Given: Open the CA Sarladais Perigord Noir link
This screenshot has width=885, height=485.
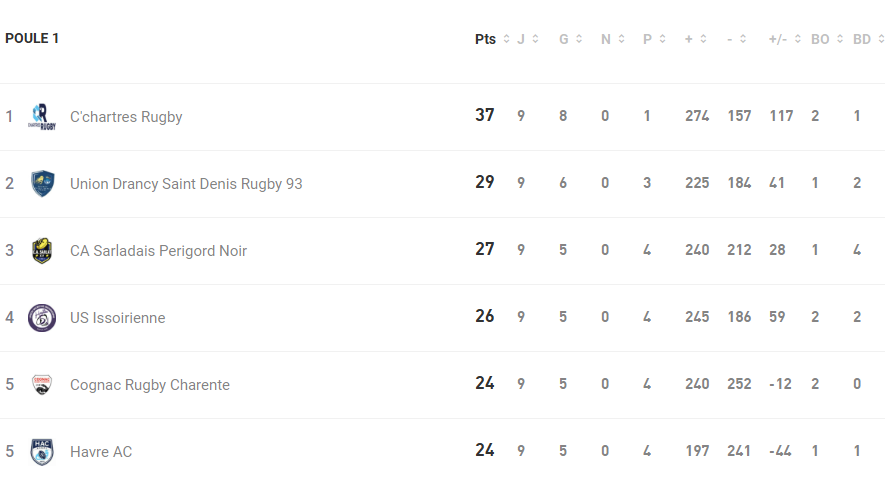Looking at the screenshot, I should pyautogui.click(x=158, y=251).
